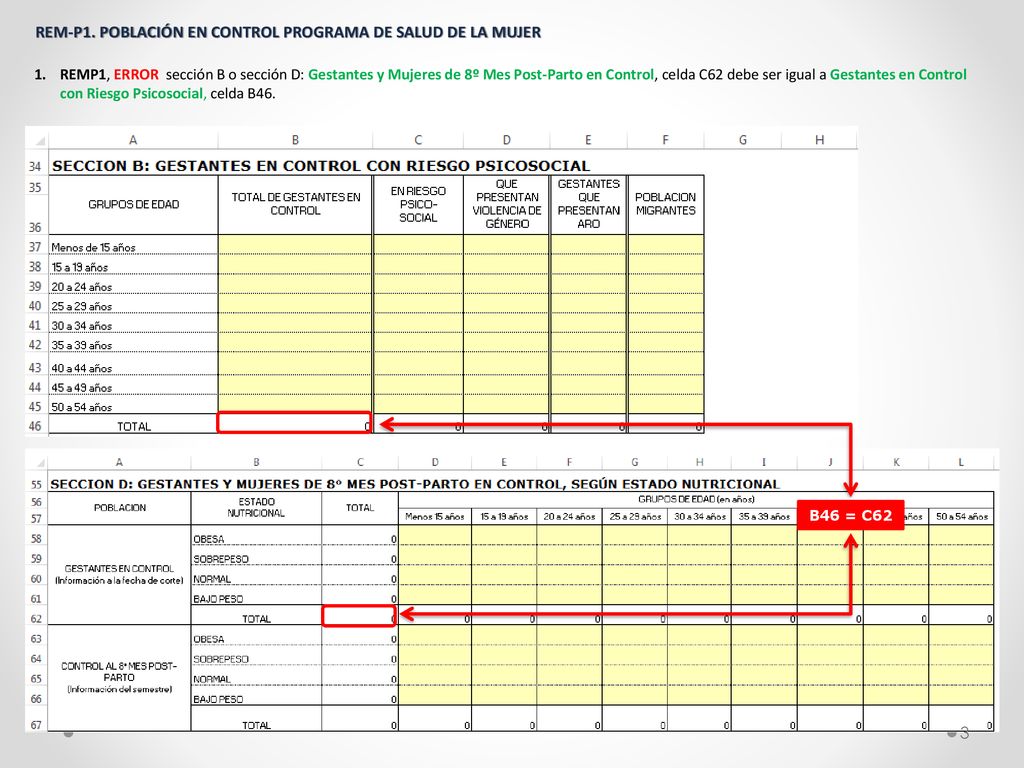Click the 'TOTAL DE GESTANTES EN CONTROL' header
This screenshot has width=1024, height=768.
click(295, 204)
